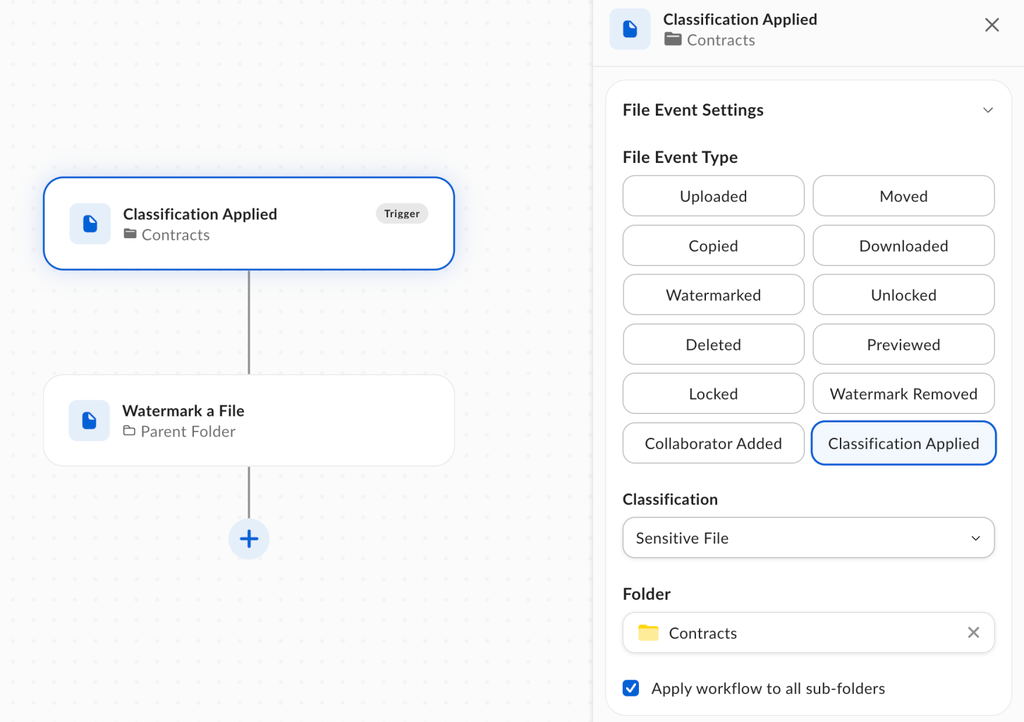The image size is (1024, 722).
Task: Click the file icon in Classification Applied trigger node
Action: click(90, 224)
